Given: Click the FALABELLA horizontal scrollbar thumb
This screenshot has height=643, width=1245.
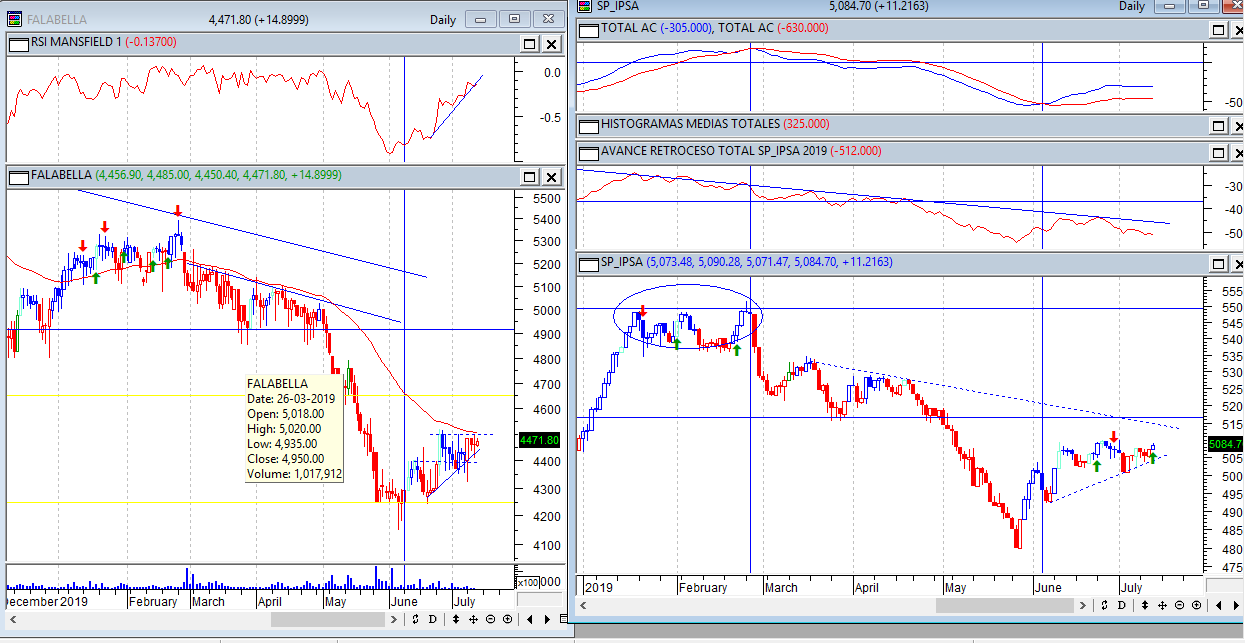Looking at the screenshot, I should pyautogui.click(x=328, y=619).
